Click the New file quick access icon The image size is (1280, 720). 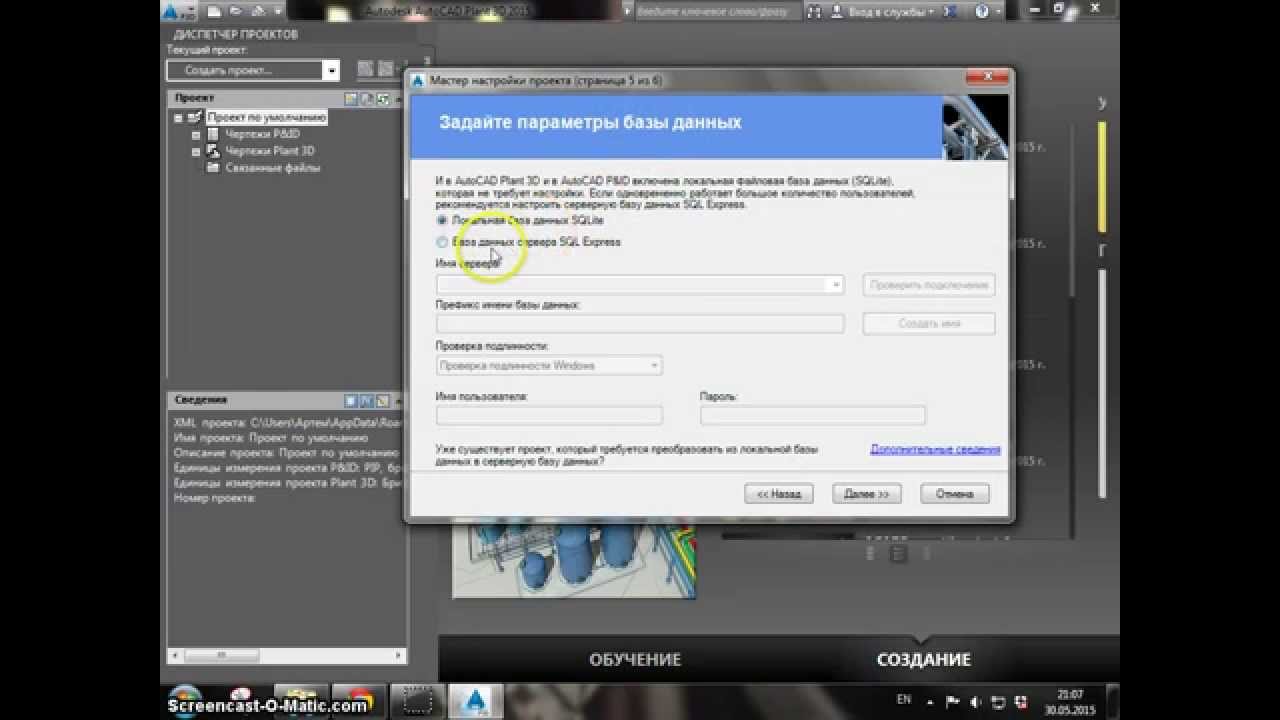213,12
